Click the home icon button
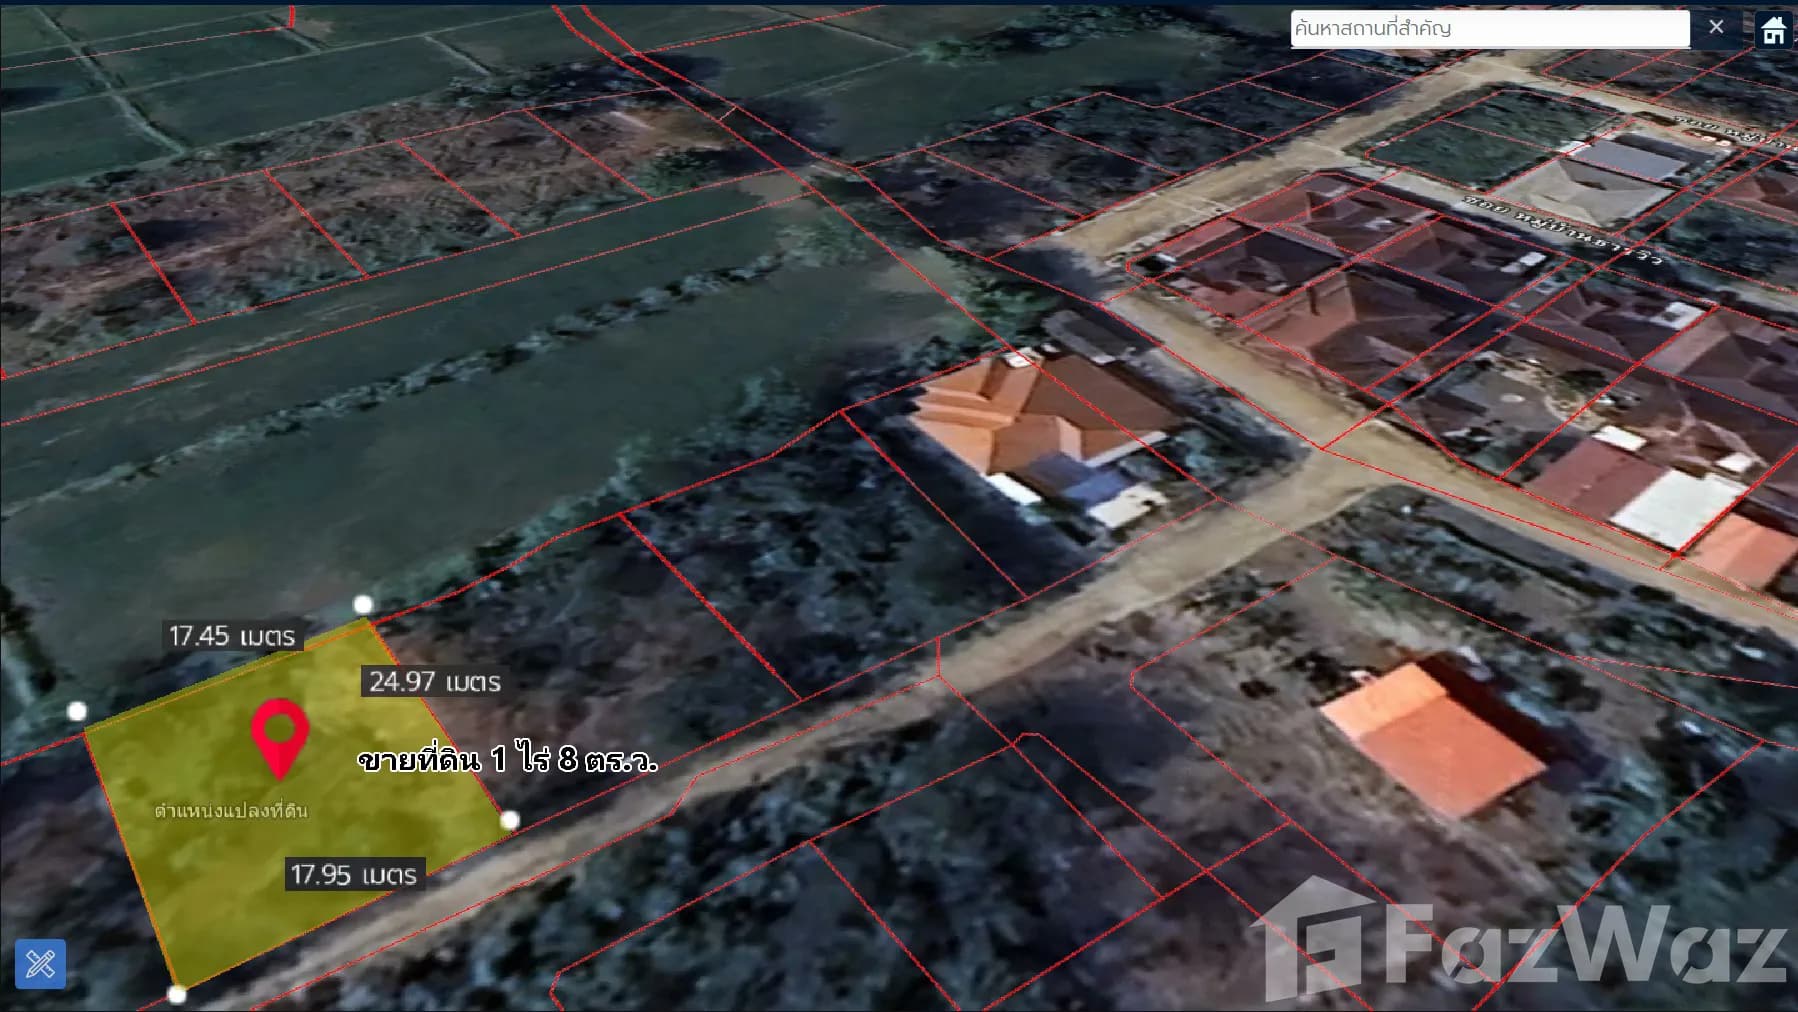1798x1012 pixels. click(1774, 29)
